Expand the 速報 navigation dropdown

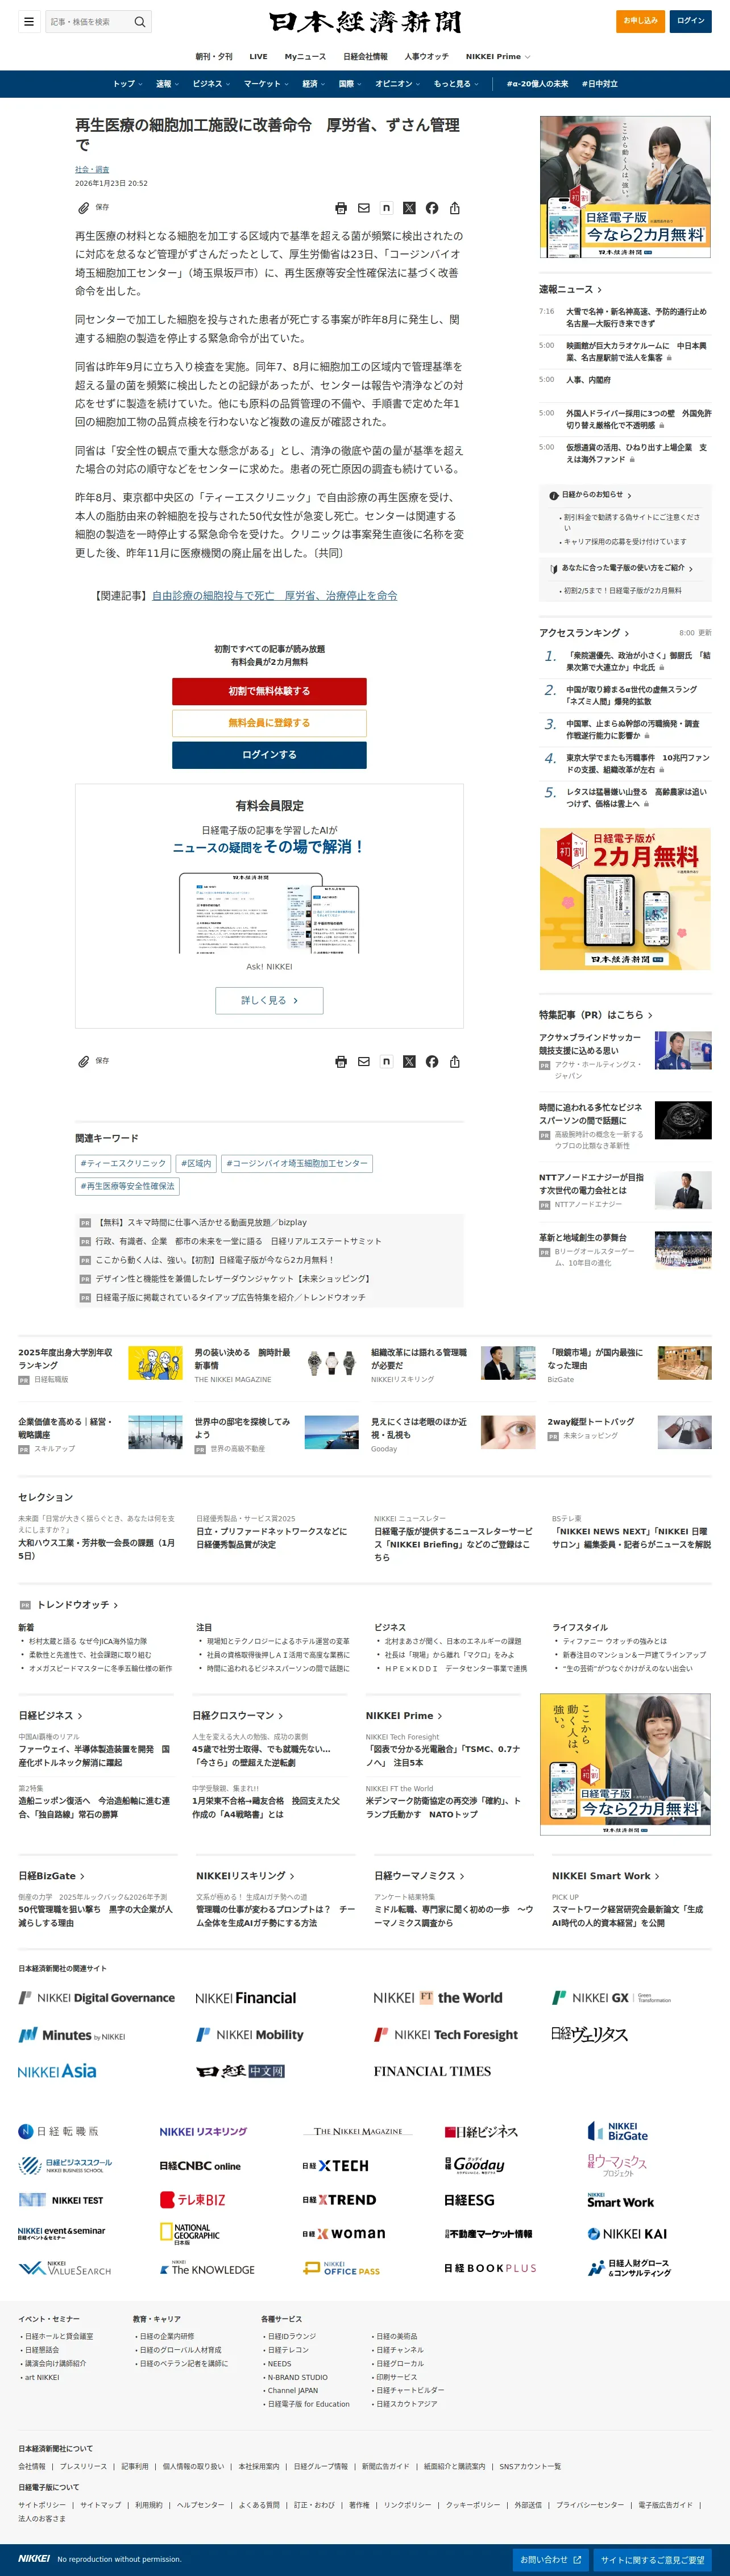click(167, 84)
